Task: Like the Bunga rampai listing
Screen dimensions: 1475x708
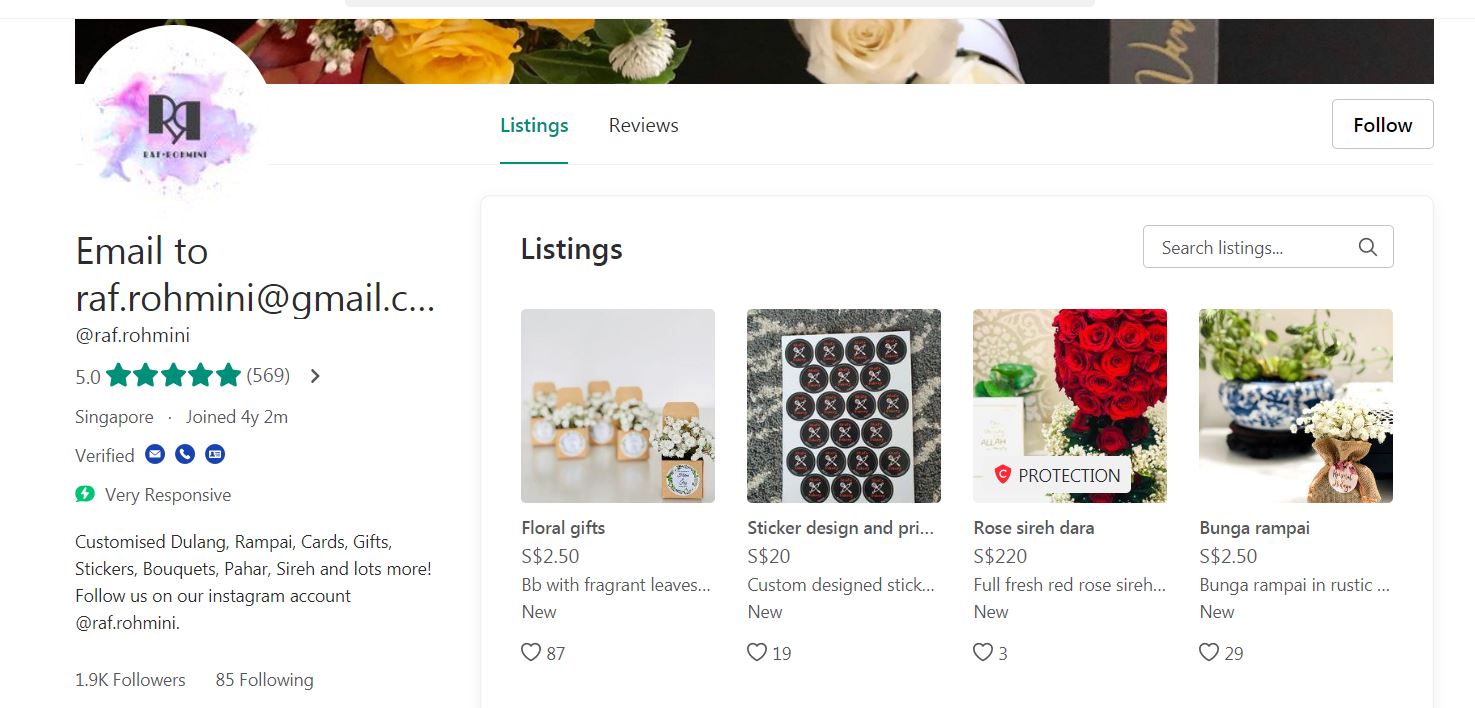Action: pos(1209,653)
